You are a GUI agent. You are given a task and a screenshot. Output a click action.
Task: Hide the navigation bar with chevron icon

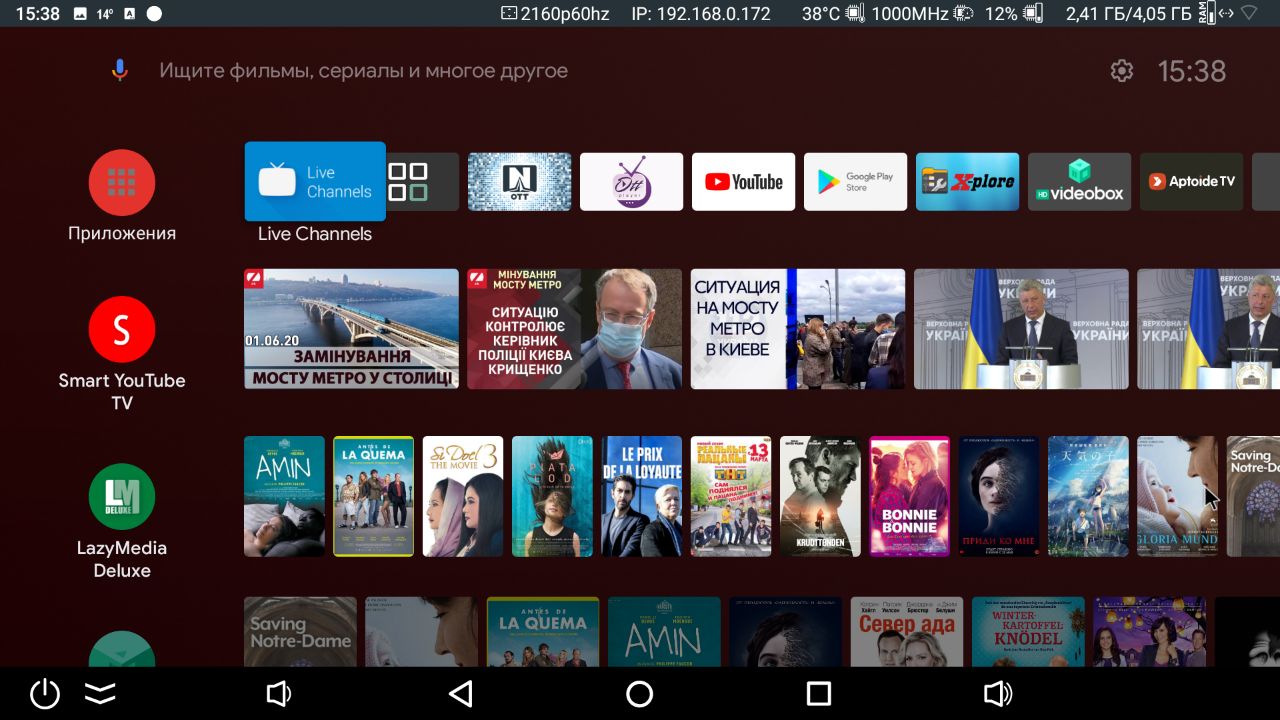click(x=100, y=694)
